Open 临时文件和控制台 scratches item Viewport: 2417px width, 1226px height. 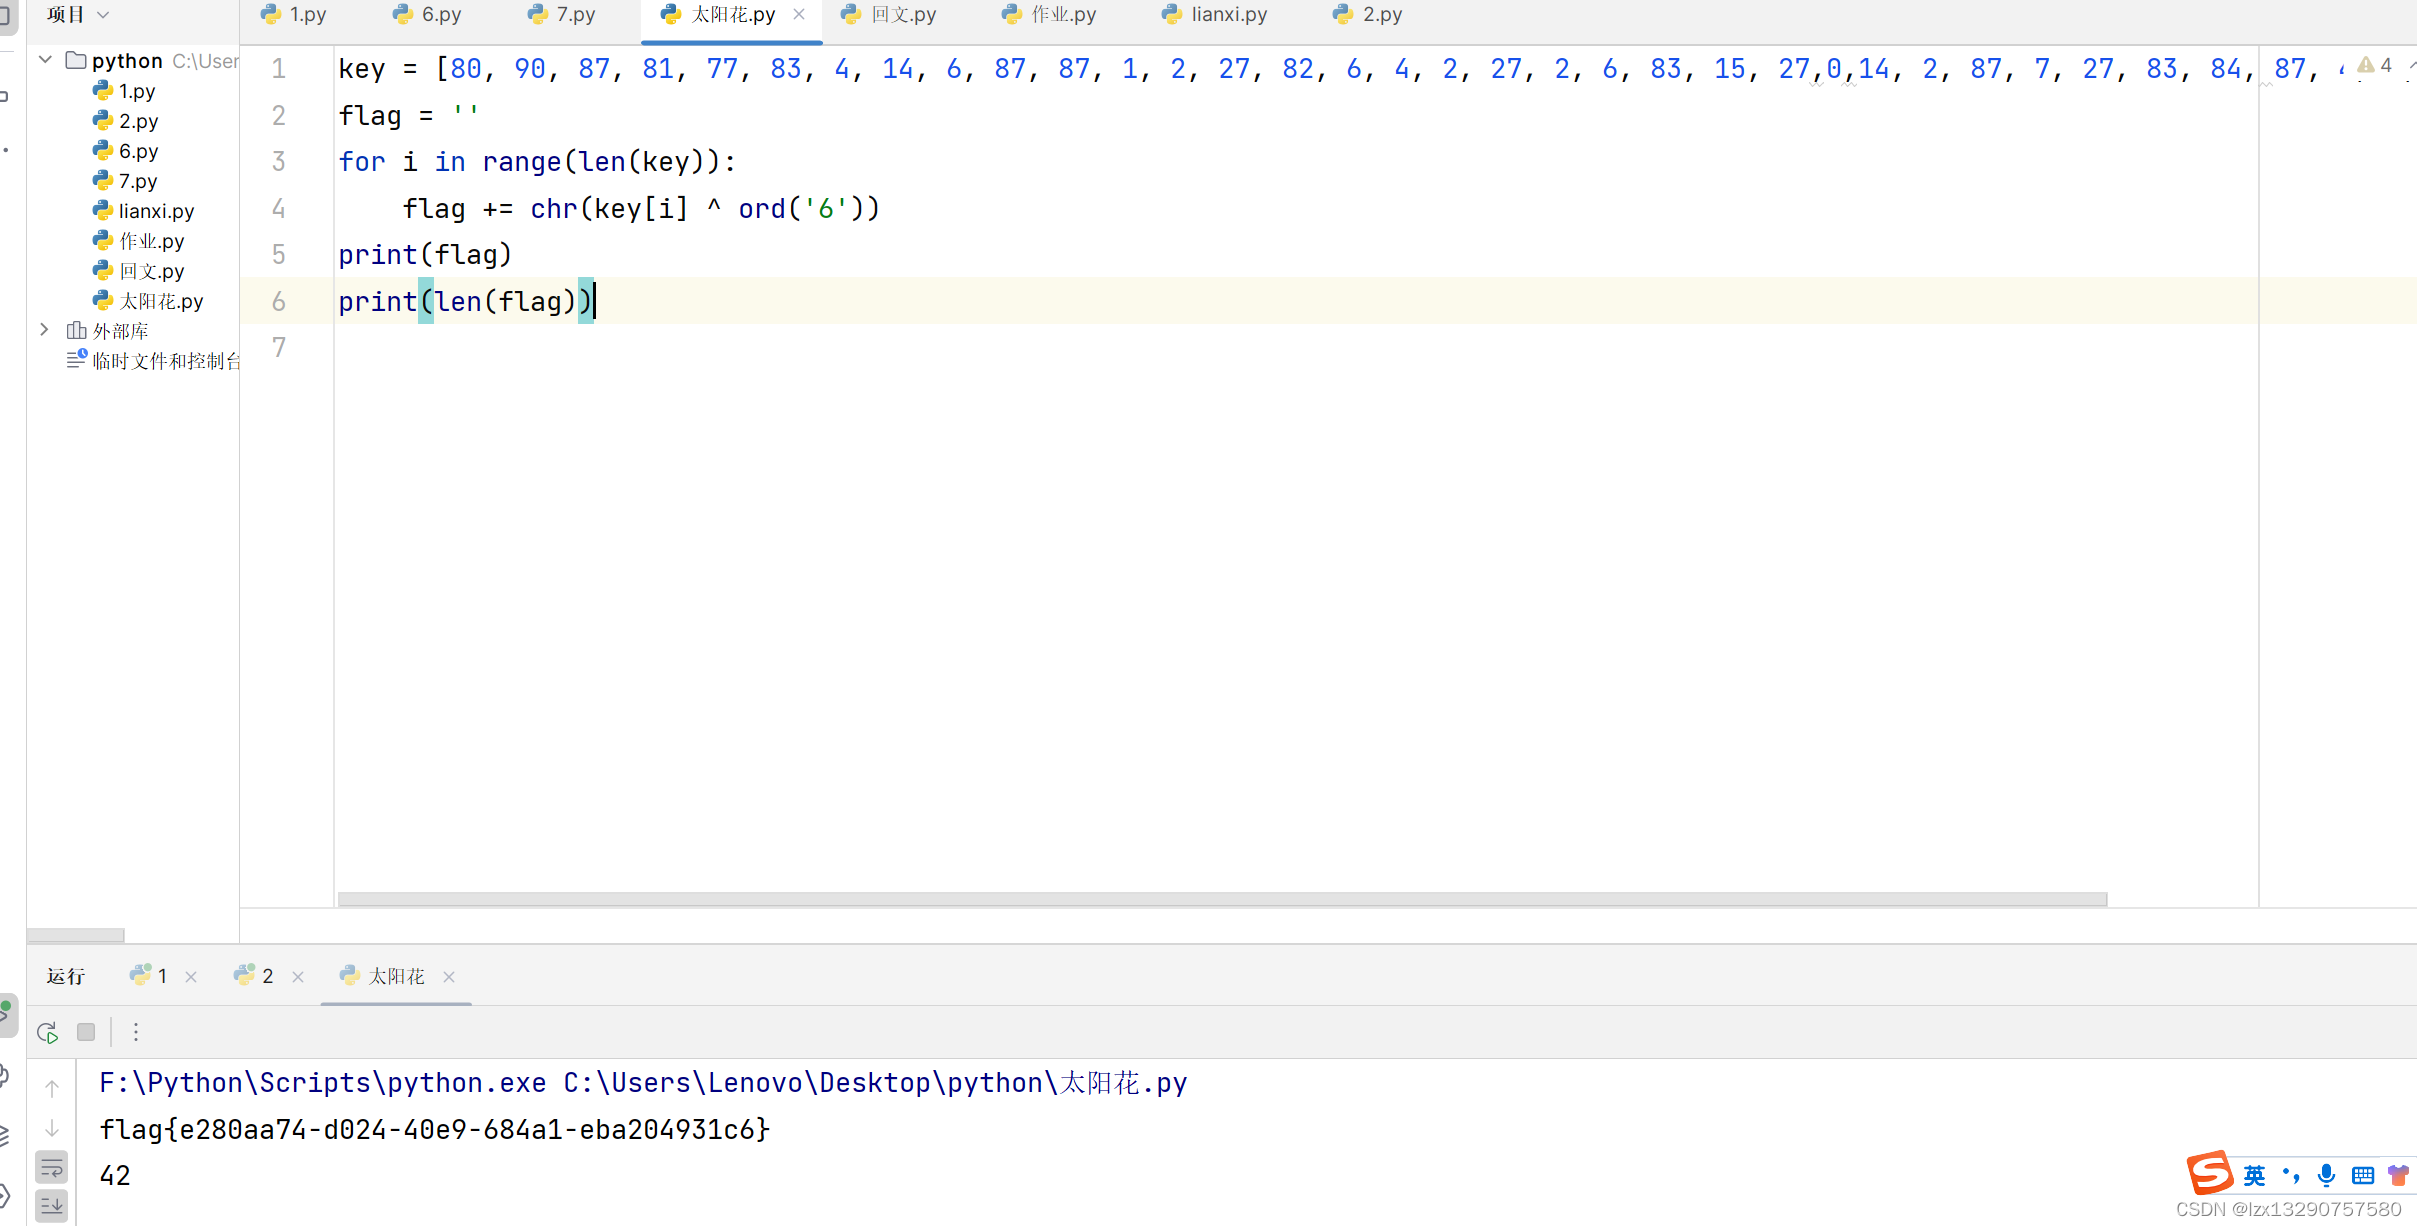(165, 361)
